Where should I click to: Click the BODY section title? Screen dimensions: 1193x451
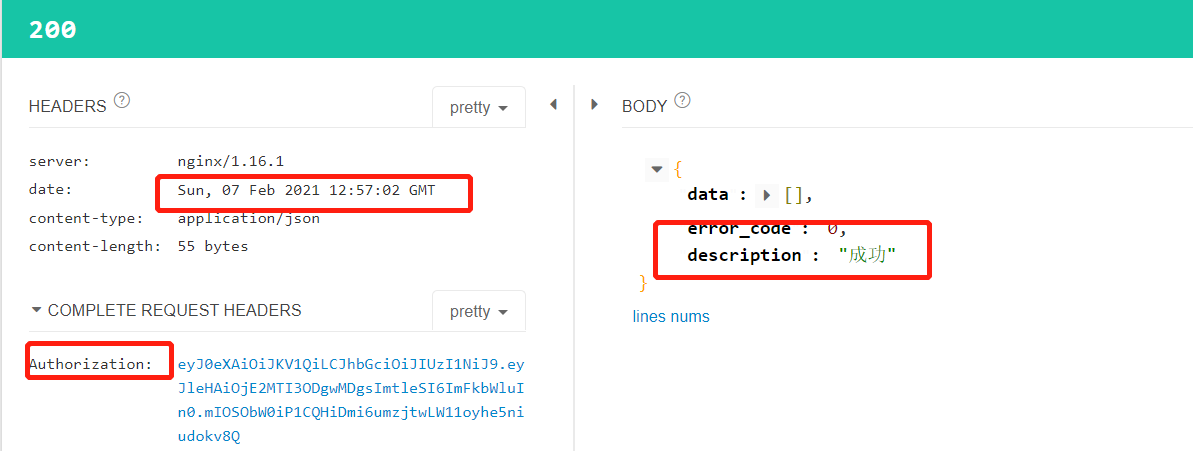point(644,107)
